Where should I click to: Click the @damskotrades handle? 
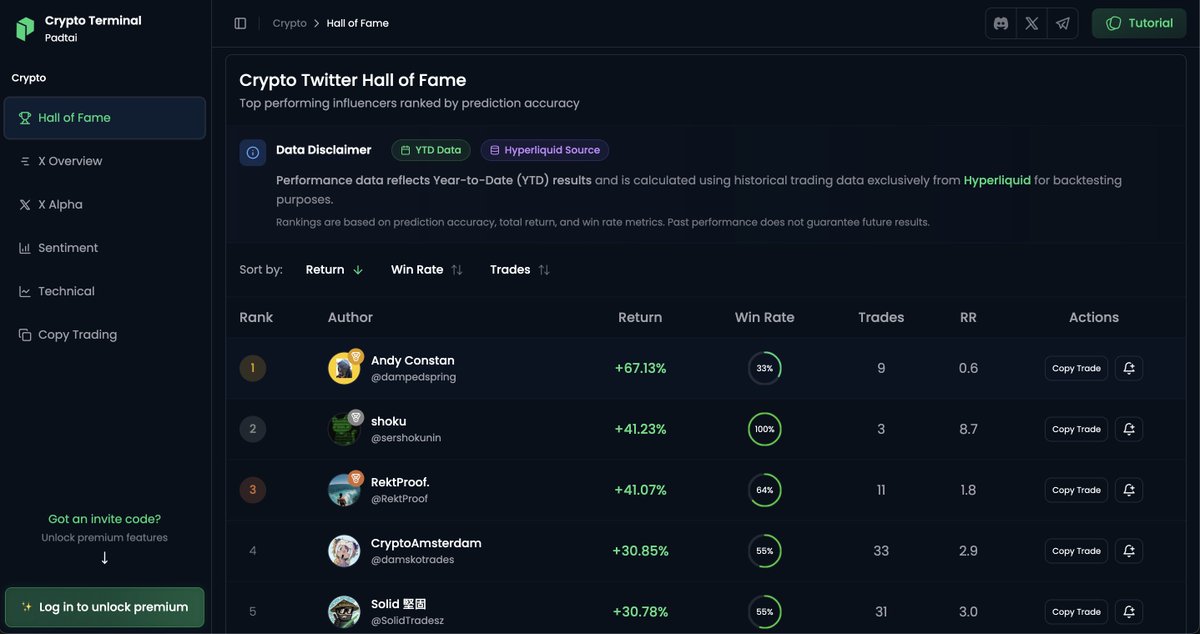pyautogui.click(x=412, y=560)
